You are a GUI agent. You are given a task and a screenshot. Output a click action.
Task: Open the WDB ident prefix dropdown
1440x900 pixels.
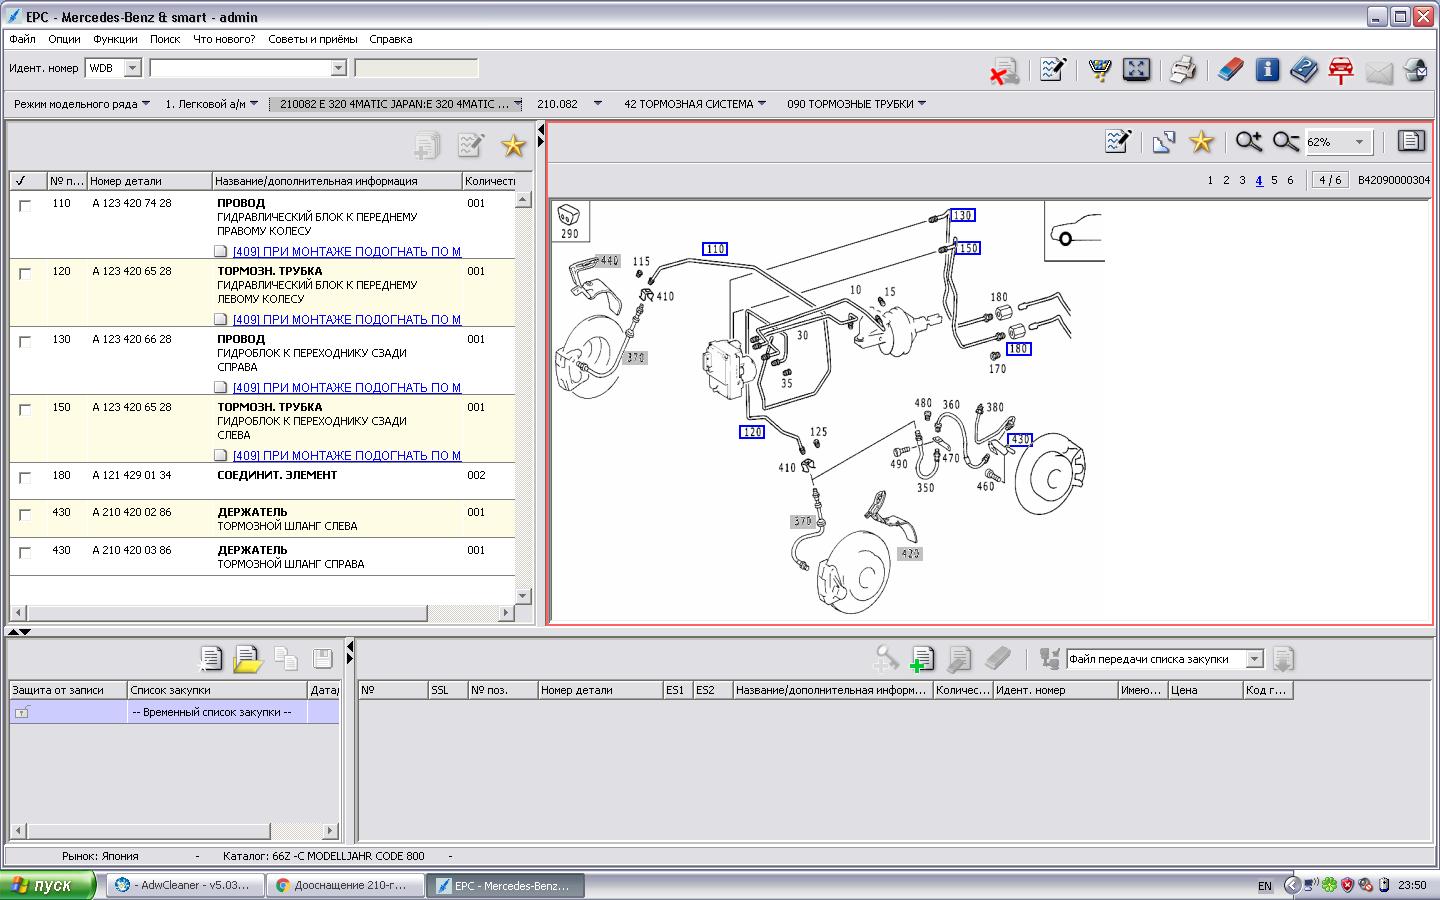click(132, 68)
